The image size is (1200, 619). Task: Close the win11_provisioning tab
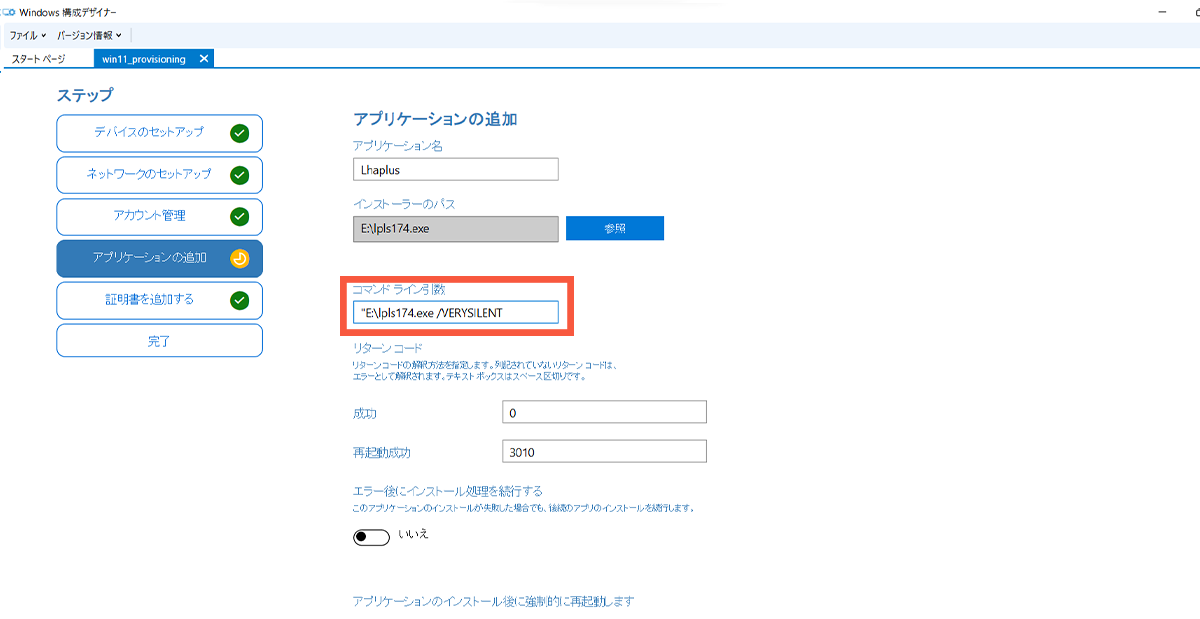click(x=204, y=59)
